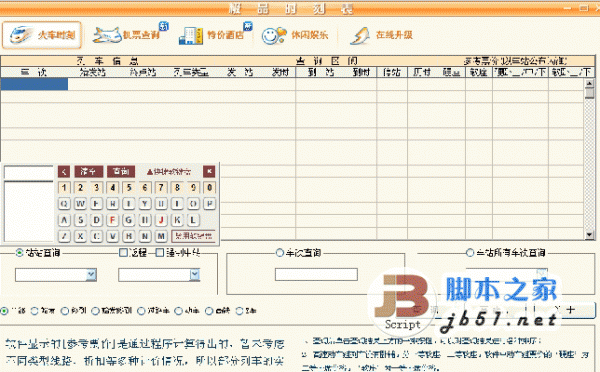
Task: Tap the Y key on soft keyboard
Action: (145, 204)
